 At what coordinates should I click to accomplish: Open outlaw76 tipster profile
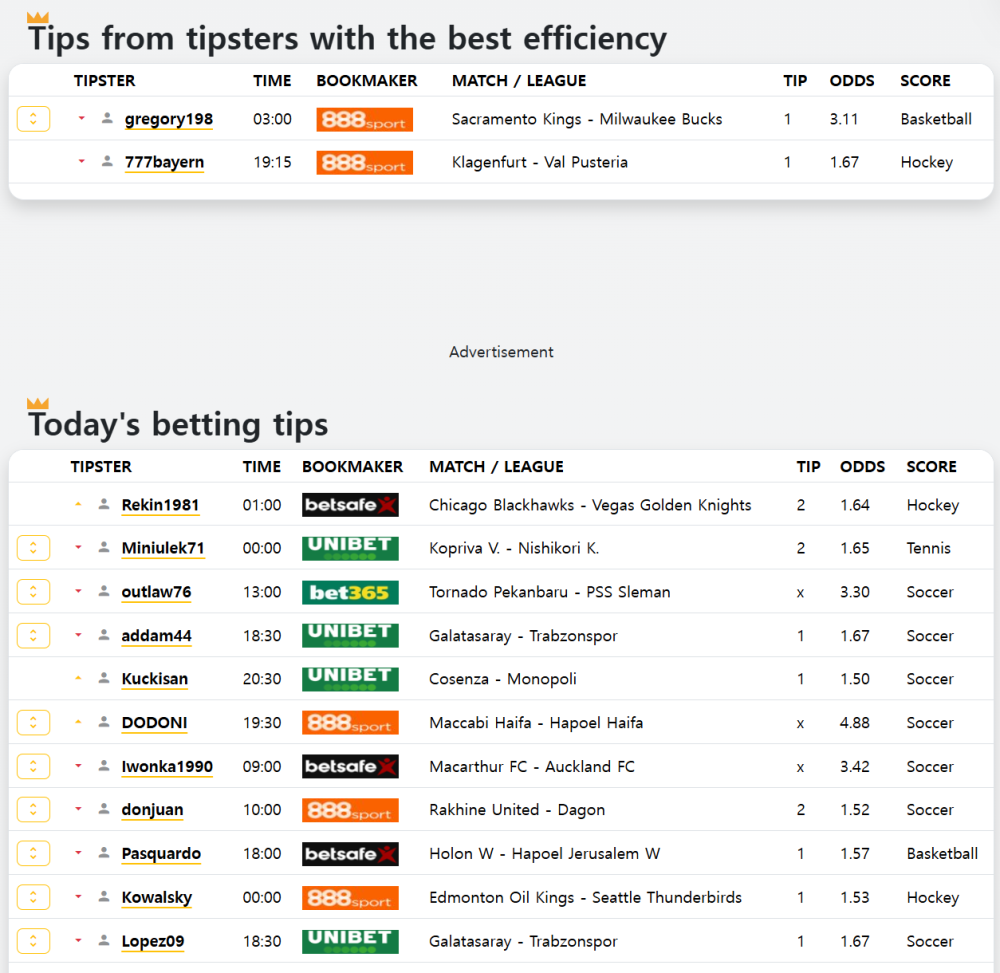[x=156, y=592]
